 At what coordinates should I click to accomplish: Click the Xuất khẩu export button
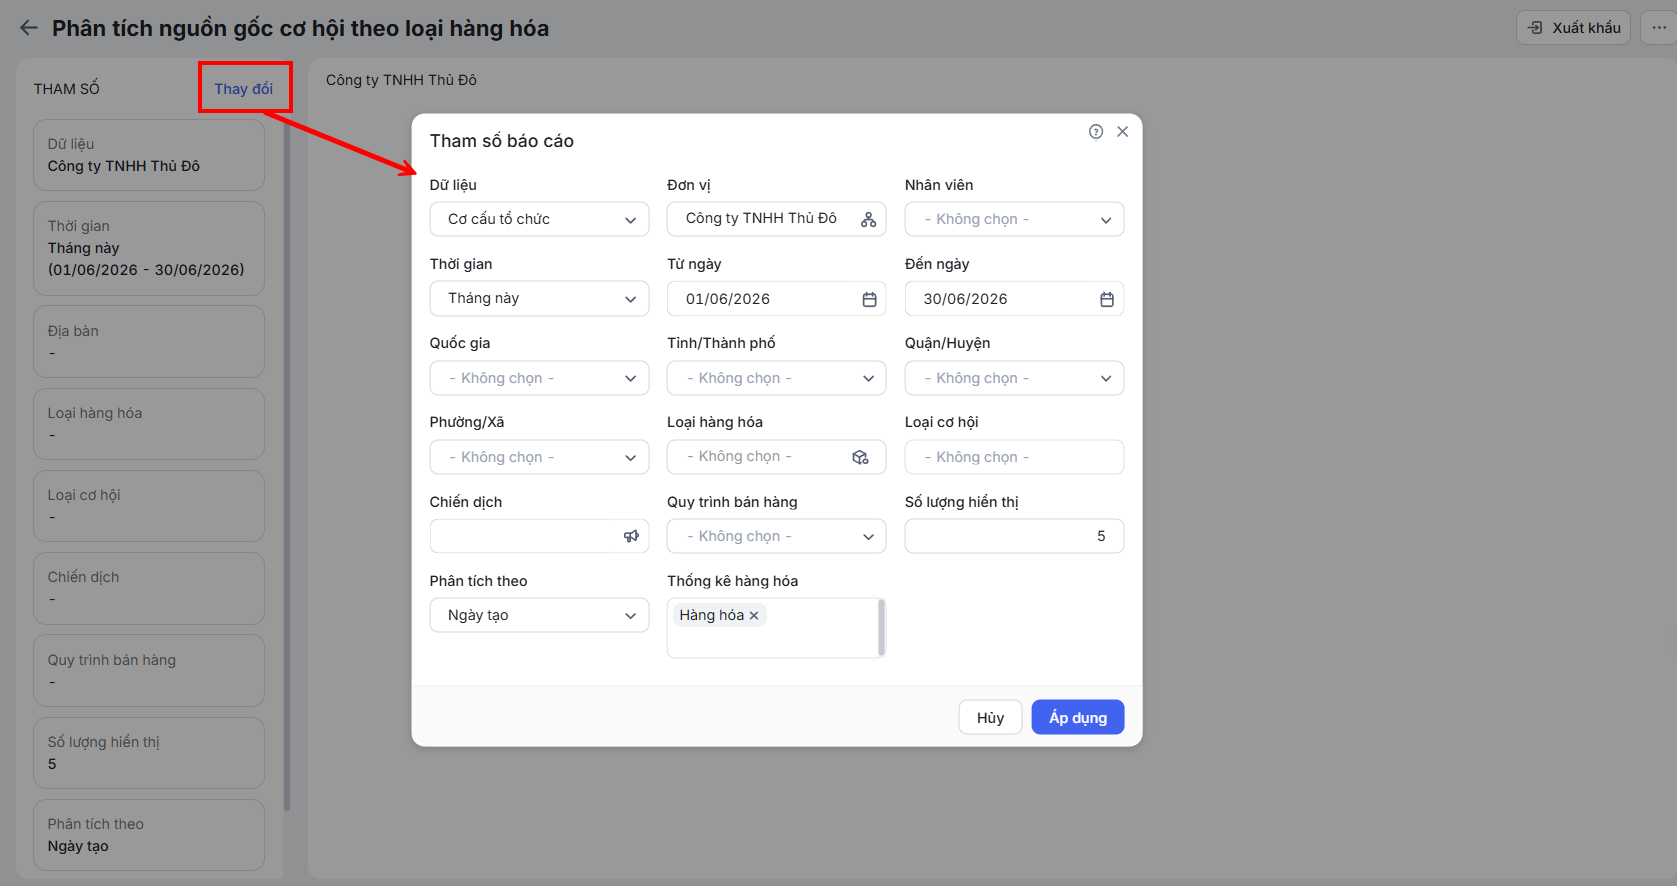[1573, 28]
